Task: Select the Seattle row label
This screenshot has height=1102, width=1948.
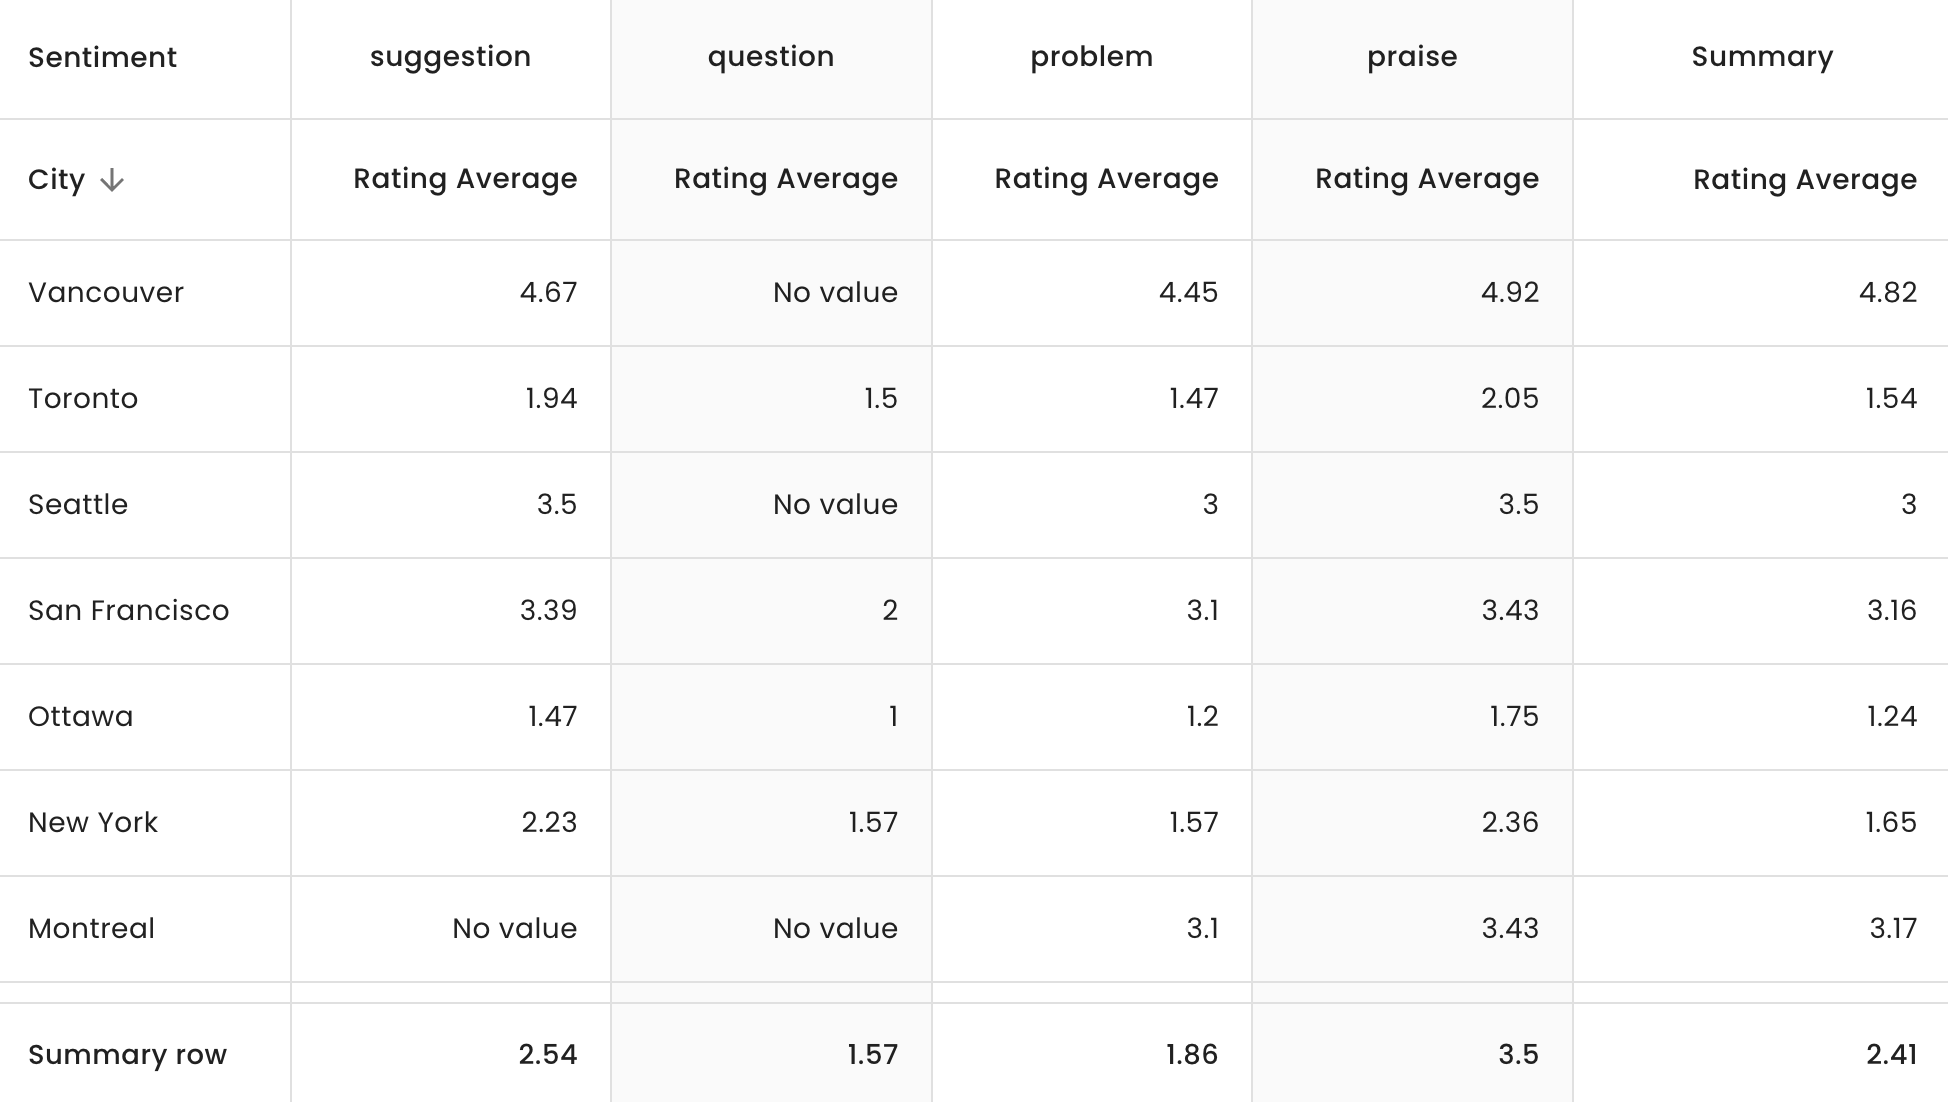Action: [x=78, y=505]
